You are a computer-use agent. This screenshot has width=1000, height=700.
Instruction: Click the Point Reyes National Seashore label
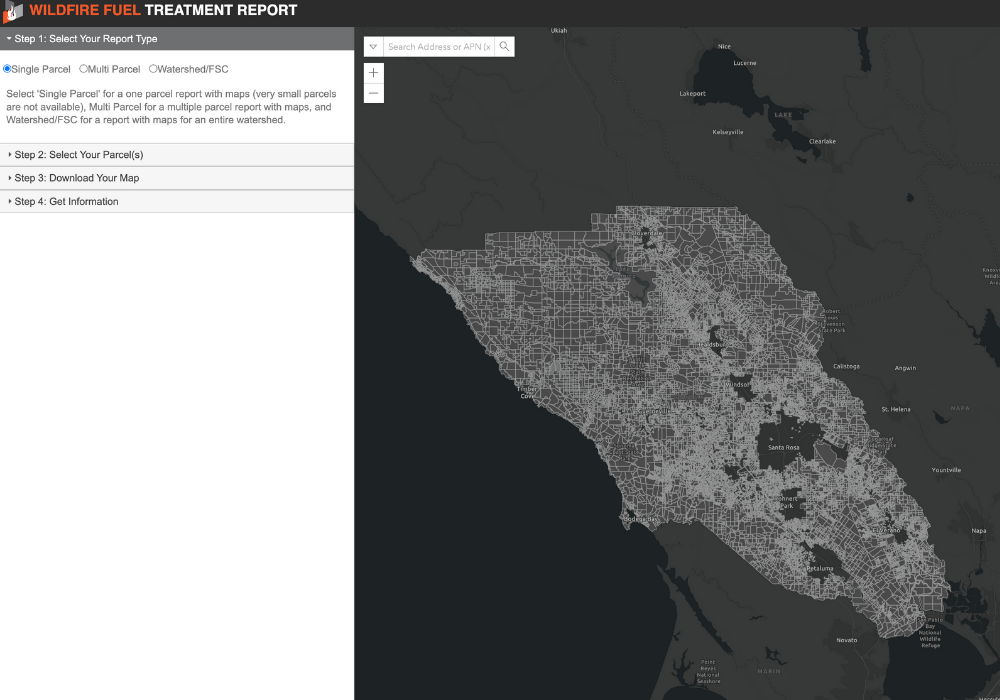(708, 672)
